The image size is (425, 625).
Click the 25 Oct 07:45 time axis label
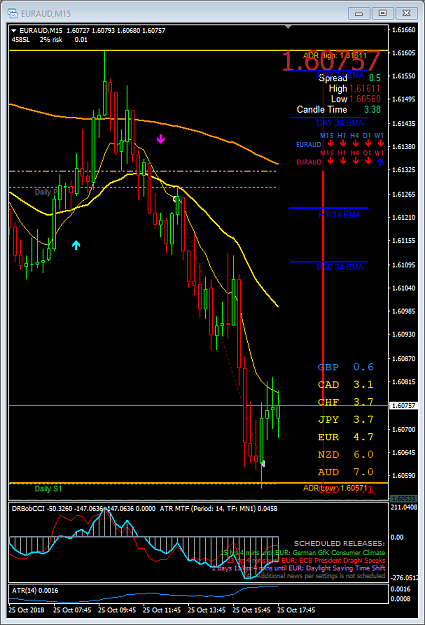coord(72,610)
